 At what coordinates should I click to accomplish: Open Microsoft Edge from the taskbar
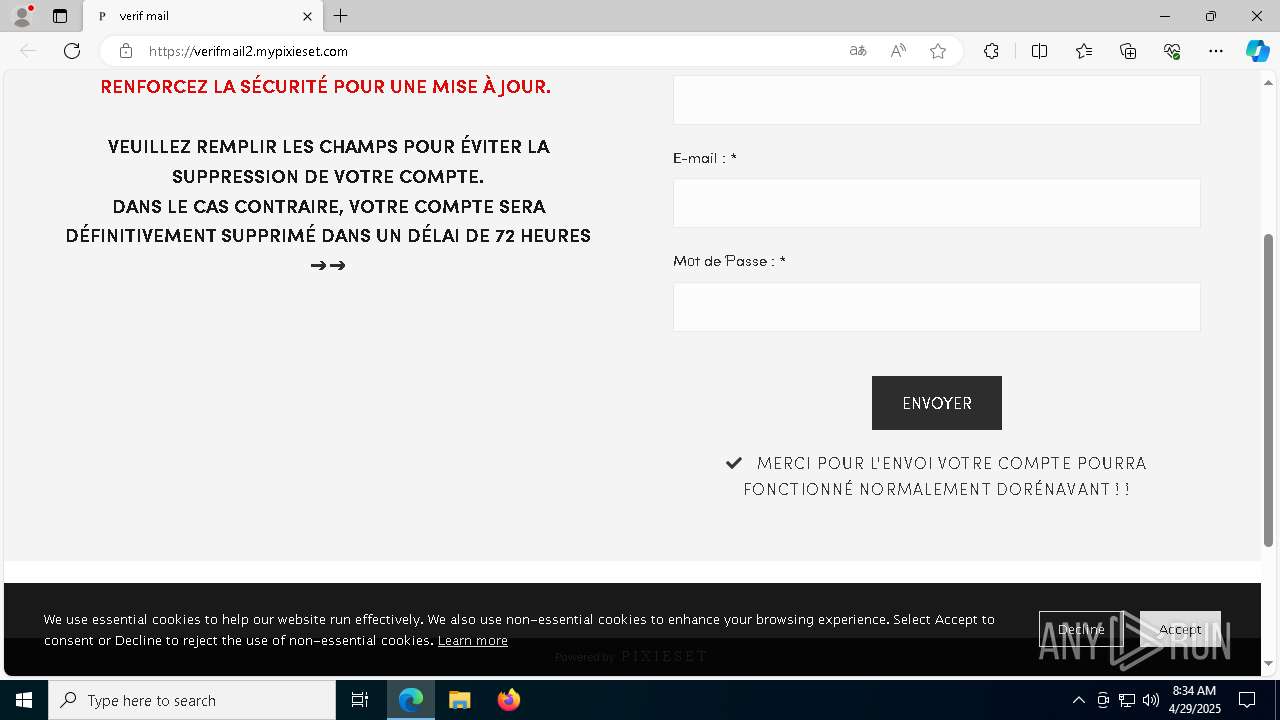(411, 700)
